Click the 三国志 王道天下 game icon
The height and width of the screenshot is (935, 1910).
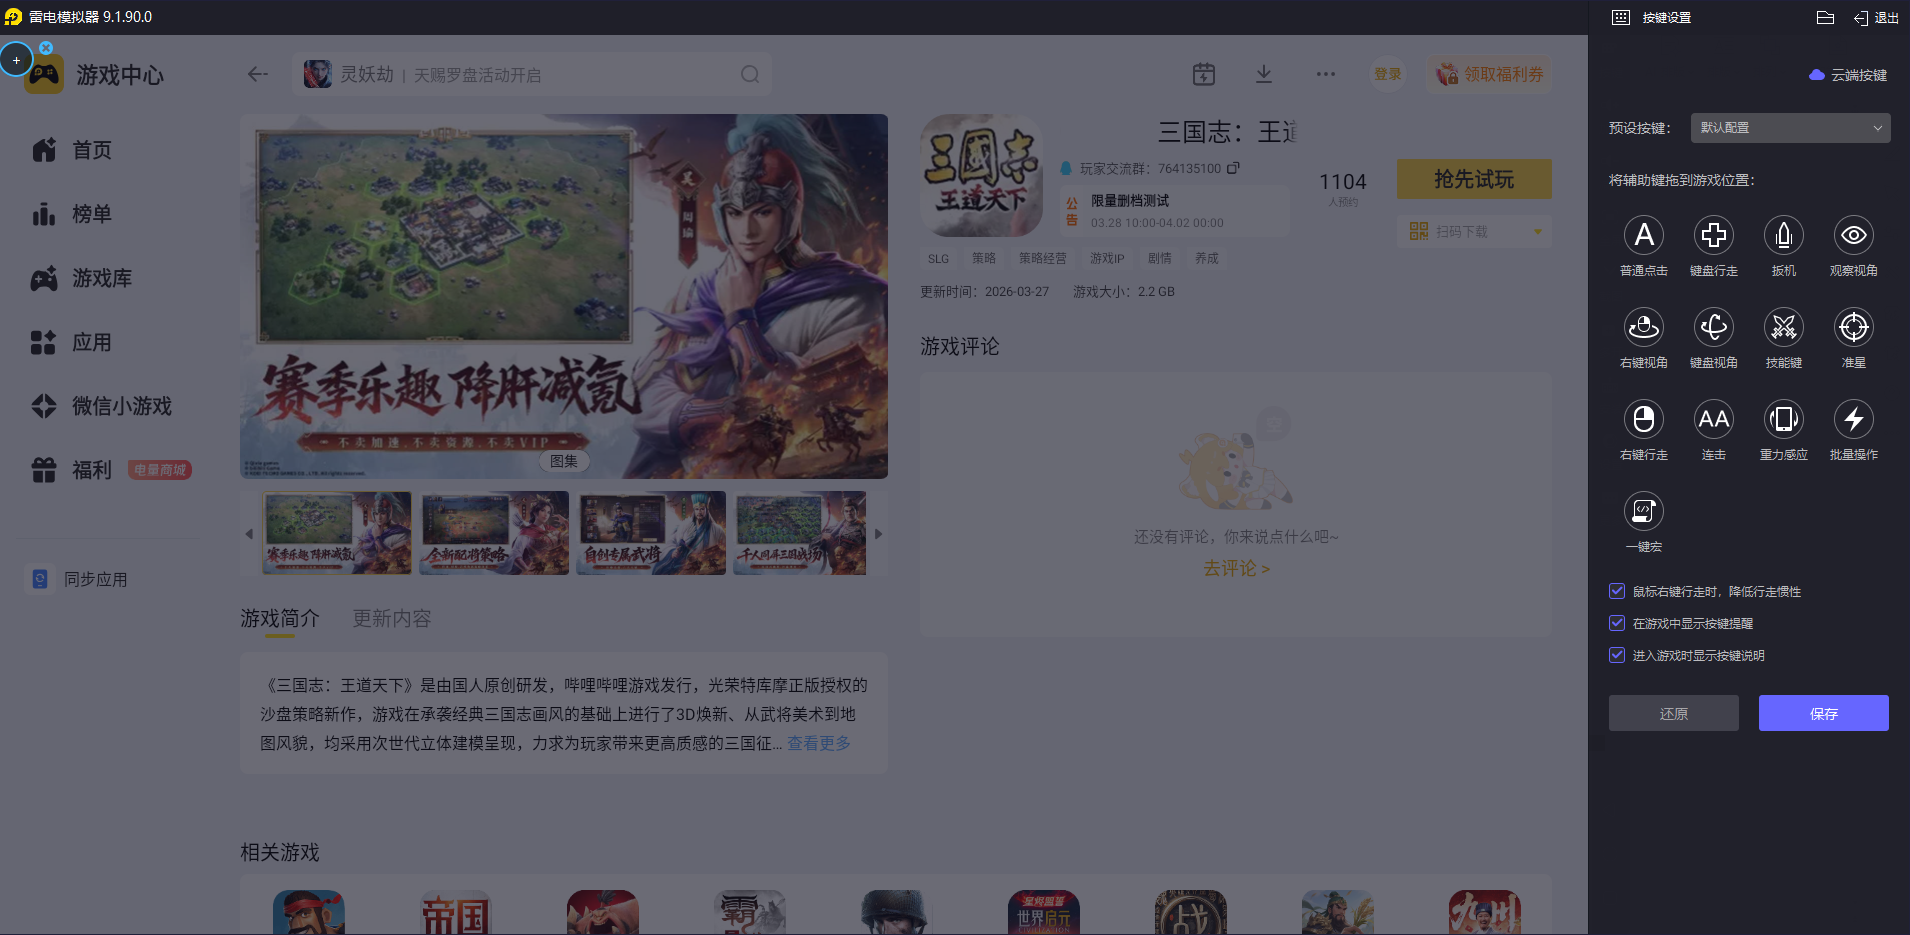tap(981, 175)
